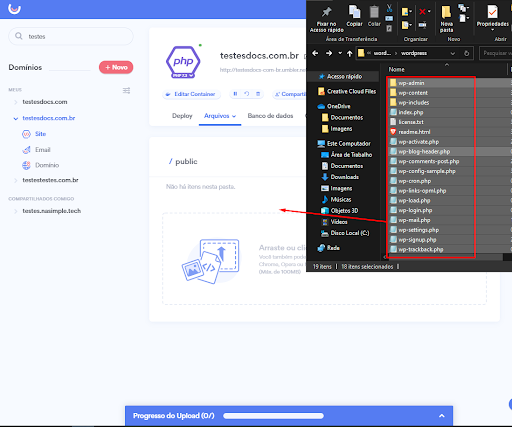Click the domain search field with testes
Screen dimensions: 512x427
click(71, 36)
